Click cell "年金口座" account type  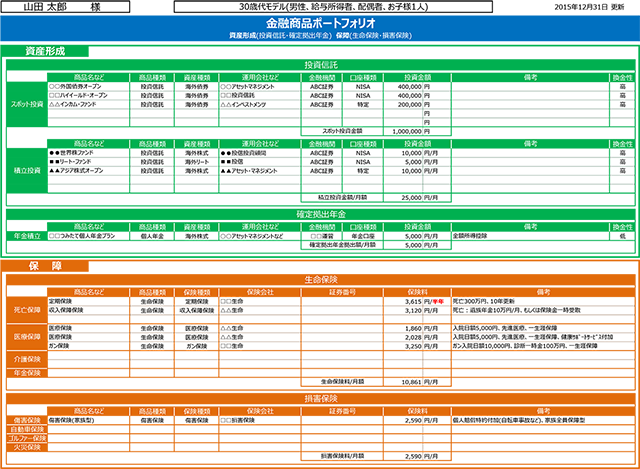(x=363, y=236)
